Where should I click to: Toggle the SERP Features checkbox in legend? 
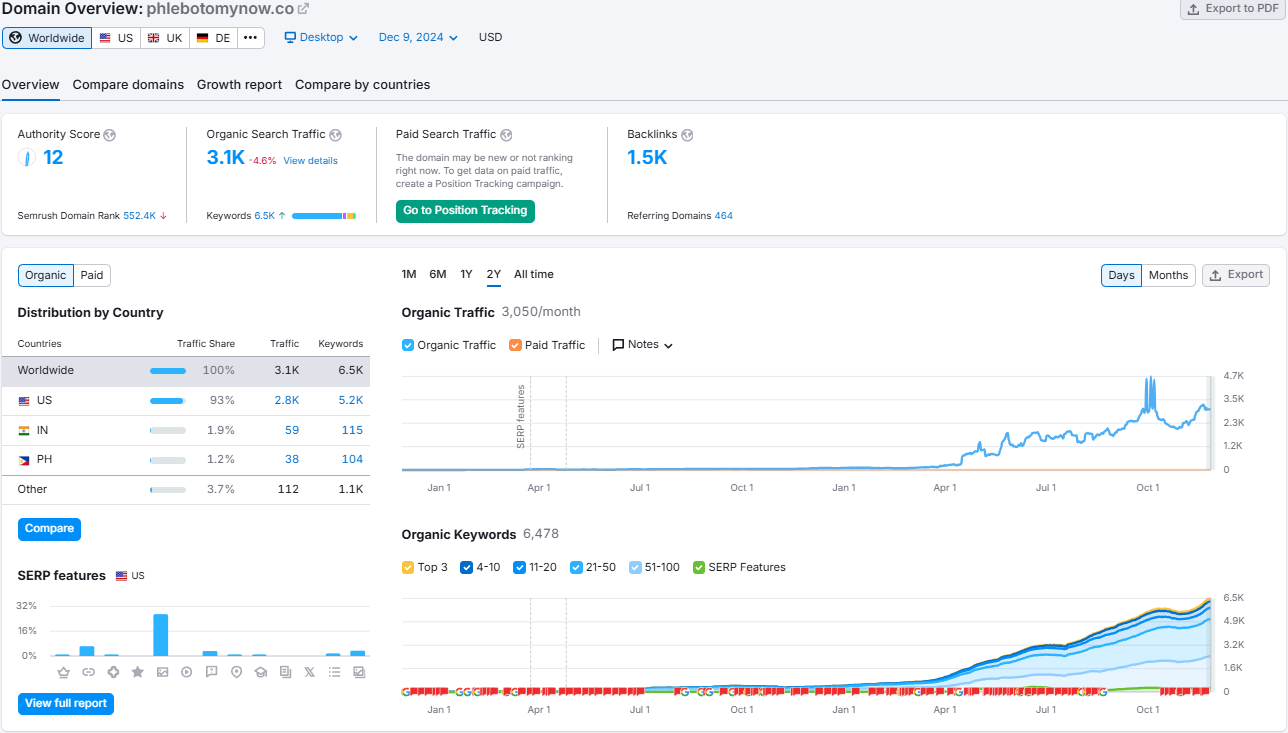tap(699, 567)
